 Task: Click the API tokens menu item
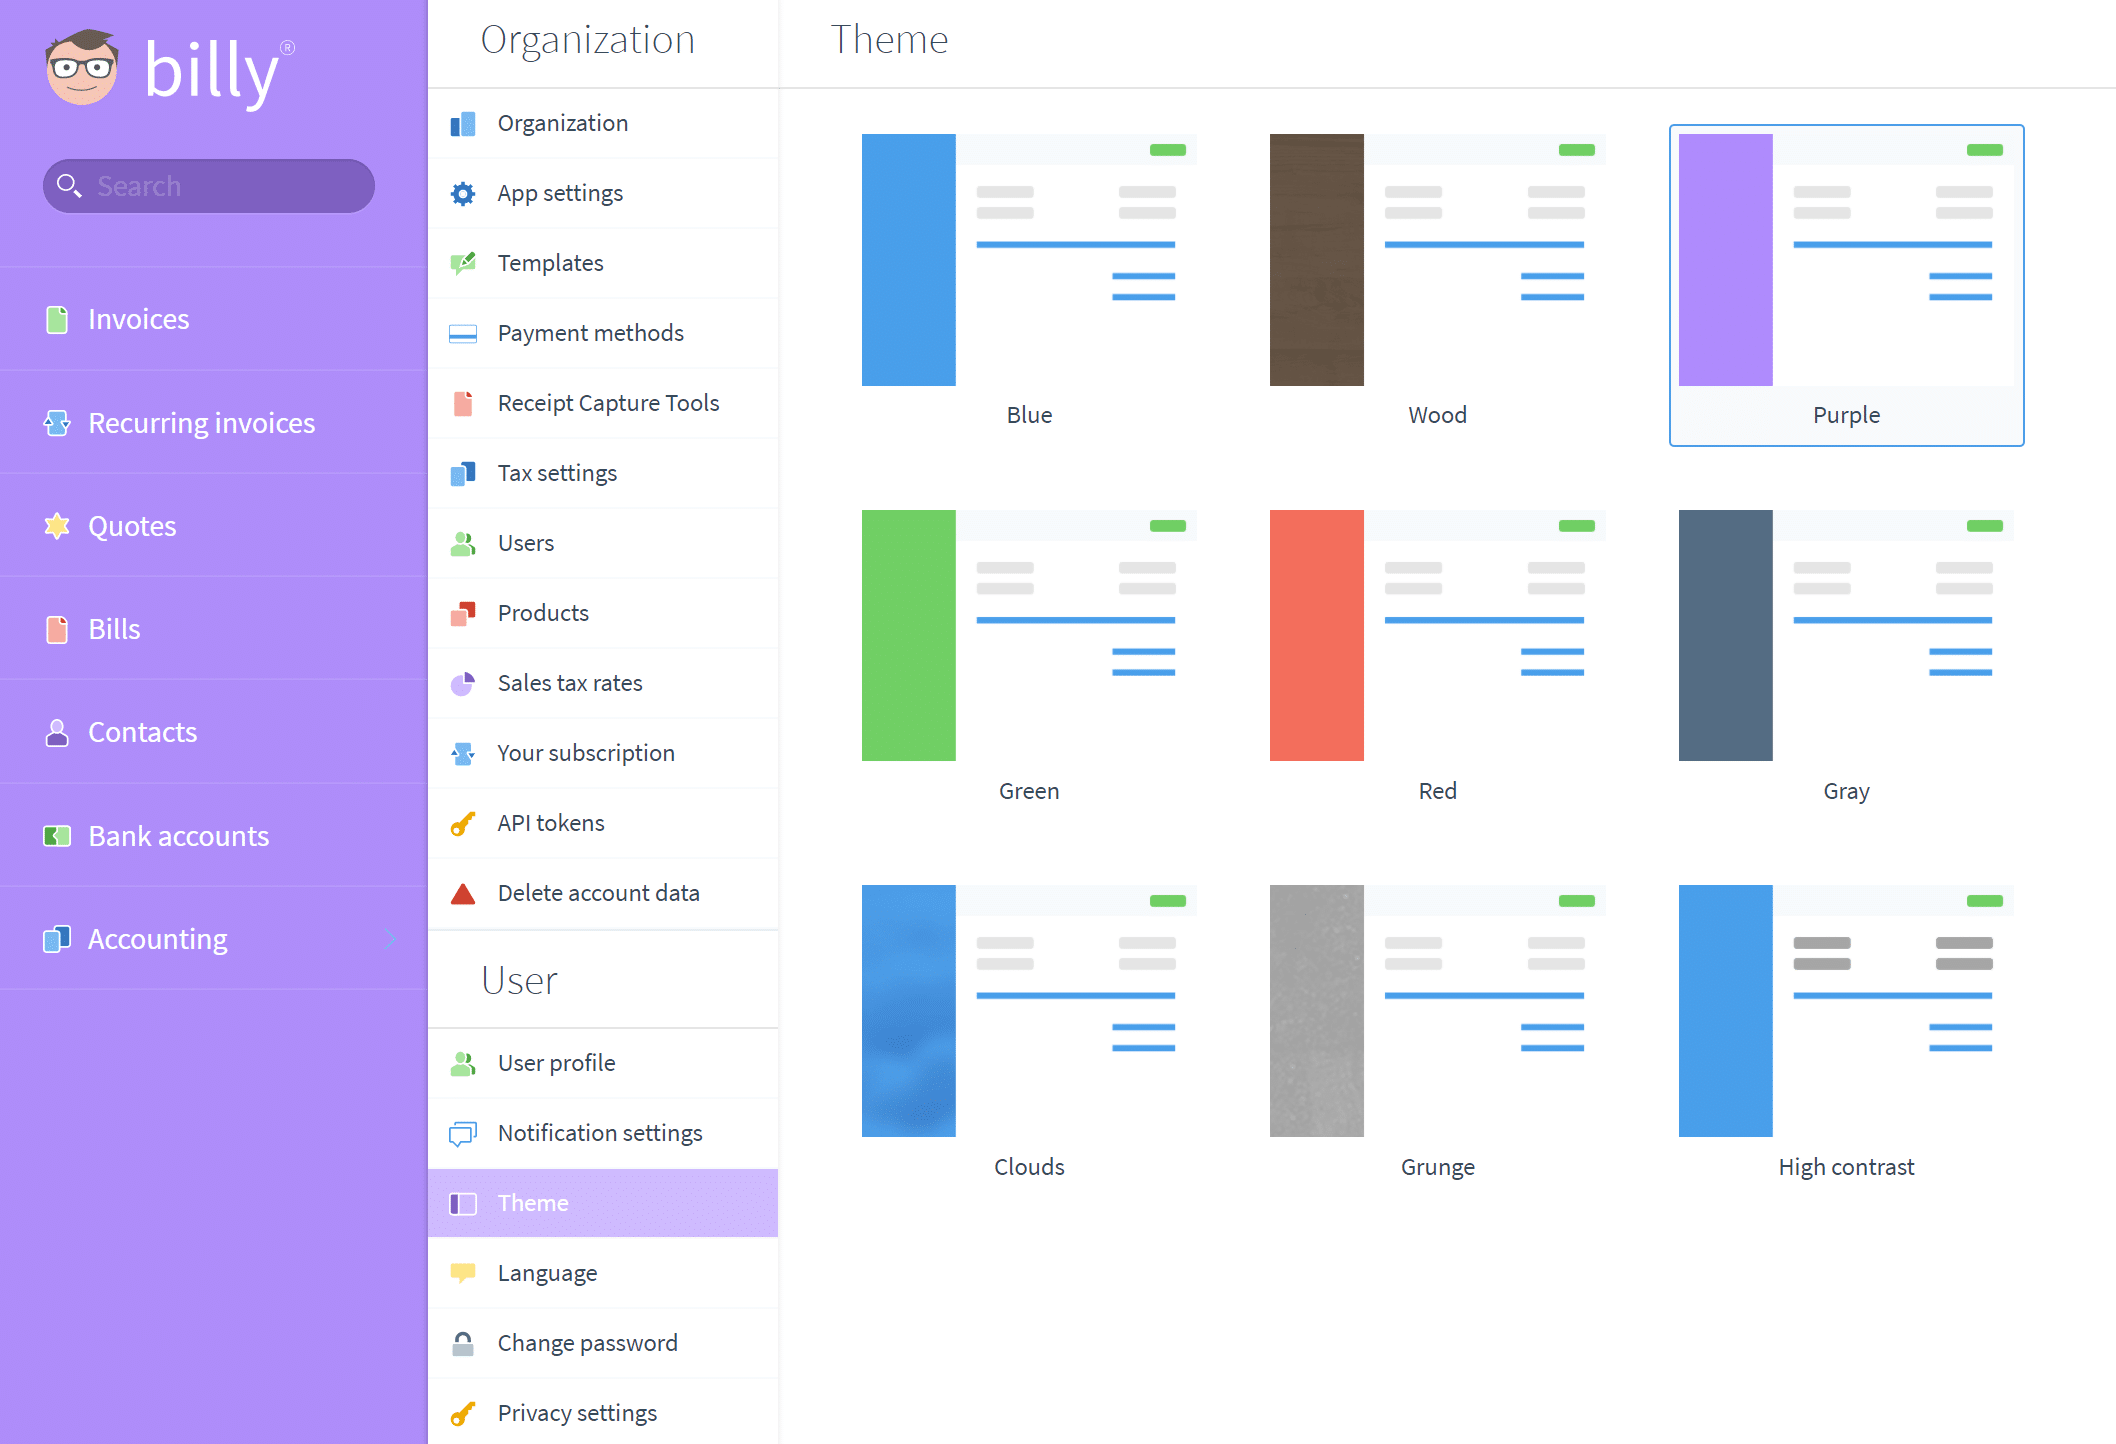pyautogui.click(x=548, y=822)
